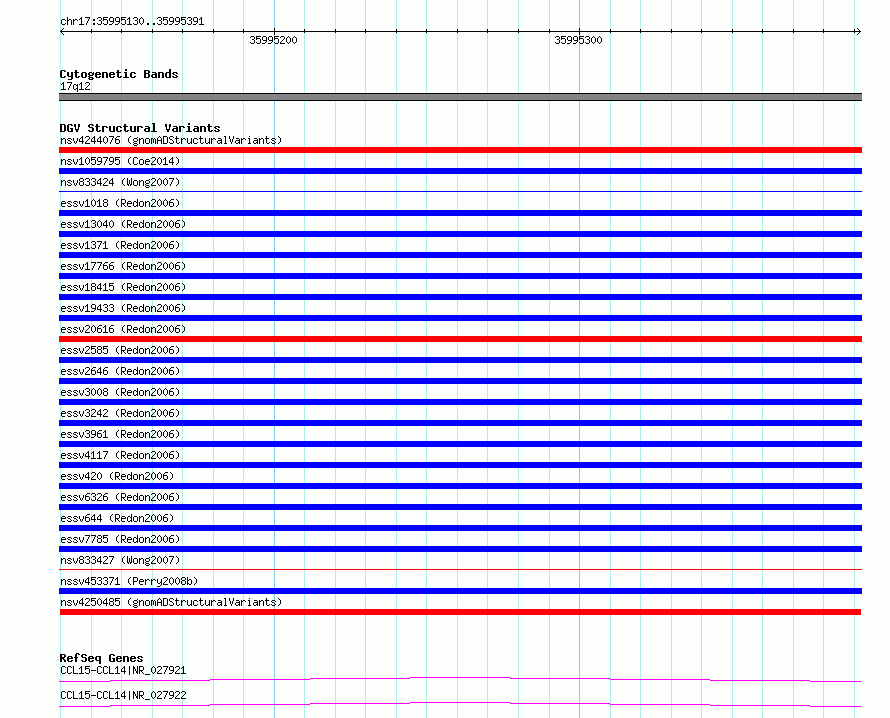Viewport: 890px width, 718px height.
Task: Click the blue bar for essv3961
Action: coord(460,444)
